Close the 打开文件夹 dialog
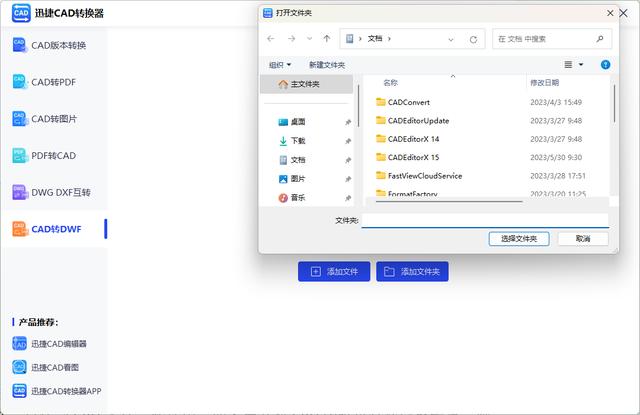 610,13
